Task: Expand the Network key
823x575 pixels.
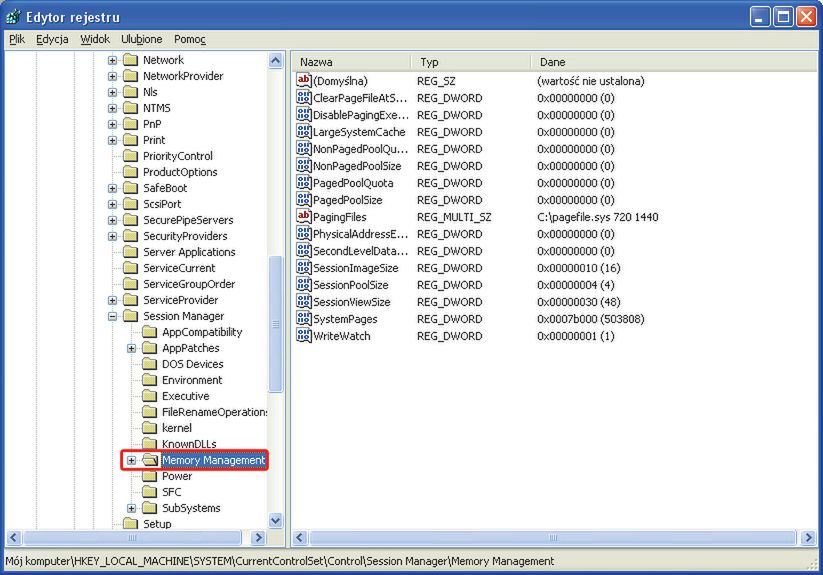Action: 112,60
